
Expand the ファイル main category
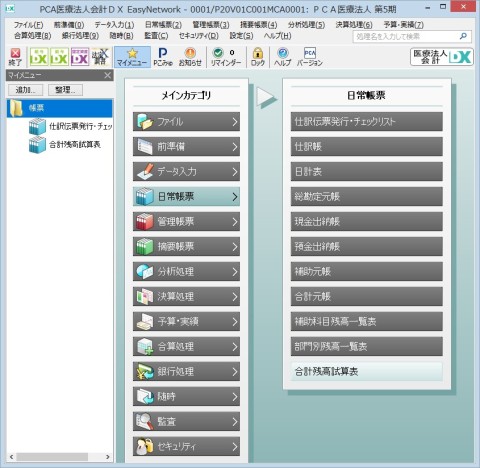(x=186, y=122)
